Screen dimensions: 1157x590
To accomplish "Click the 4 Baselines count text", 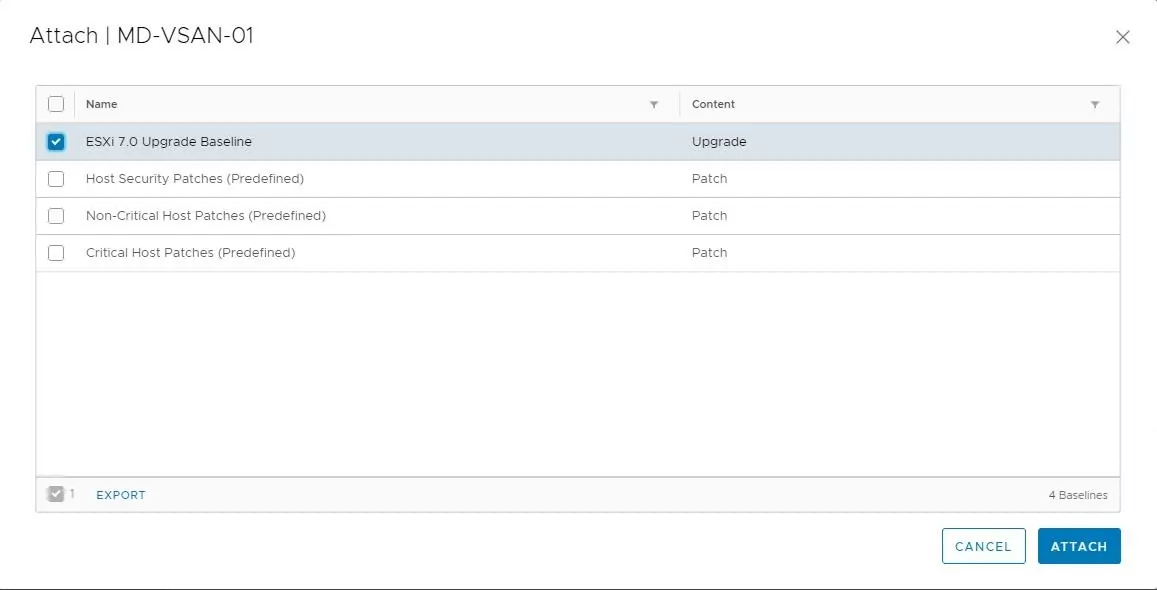I will 1077,495.
